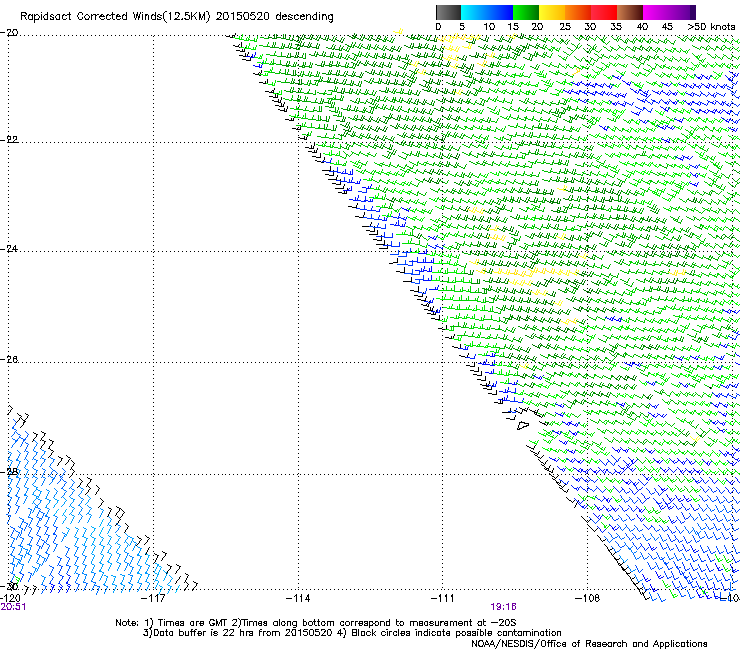Screen dimensions: 740x650
Task: Click the dark purple 45-50 knots legend color
Action: (x=682, y=12)
